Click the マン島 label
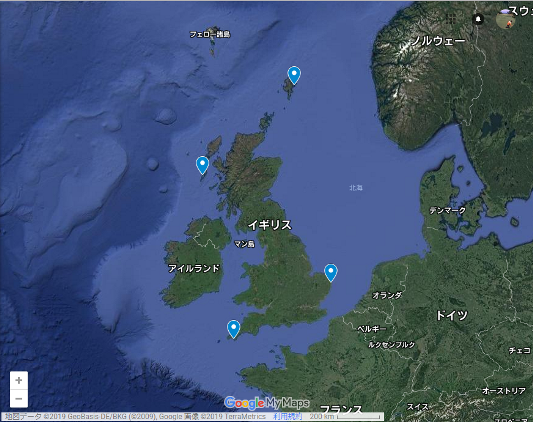This screenshot has width=533, height=422. [x=244, y=244]
